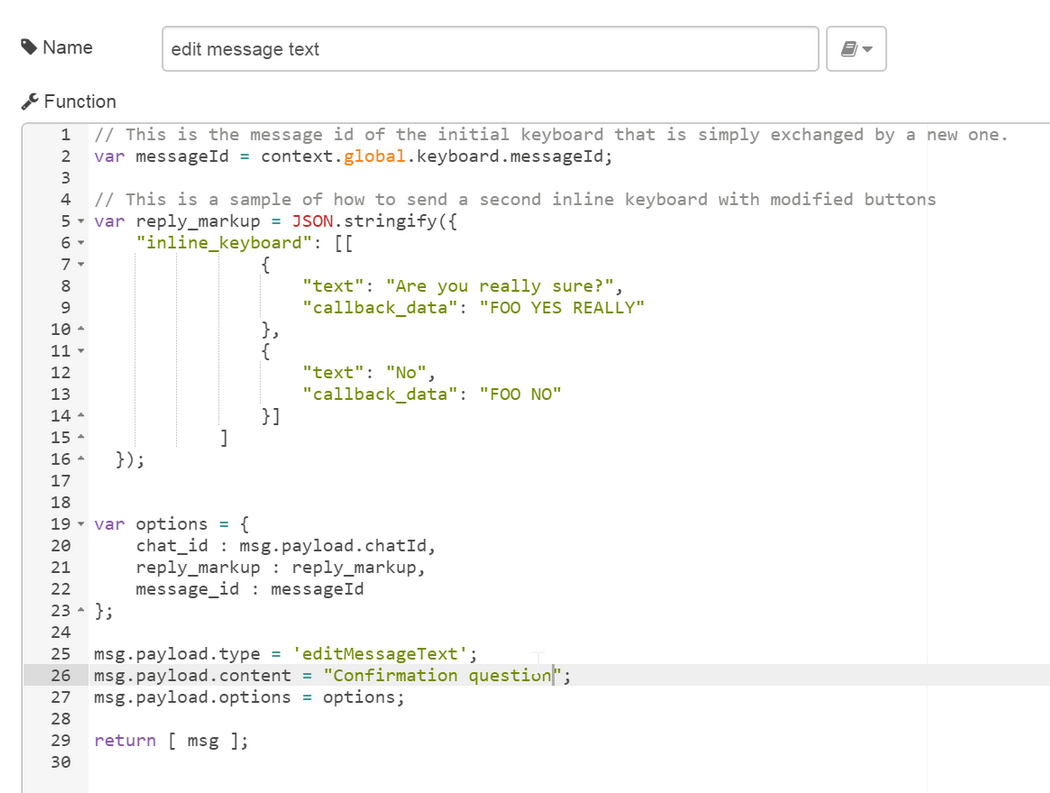1050x793 pixels.
Task: Click the wrench icon beside Function
Action: pyautogui.click(x=29, y=101)
